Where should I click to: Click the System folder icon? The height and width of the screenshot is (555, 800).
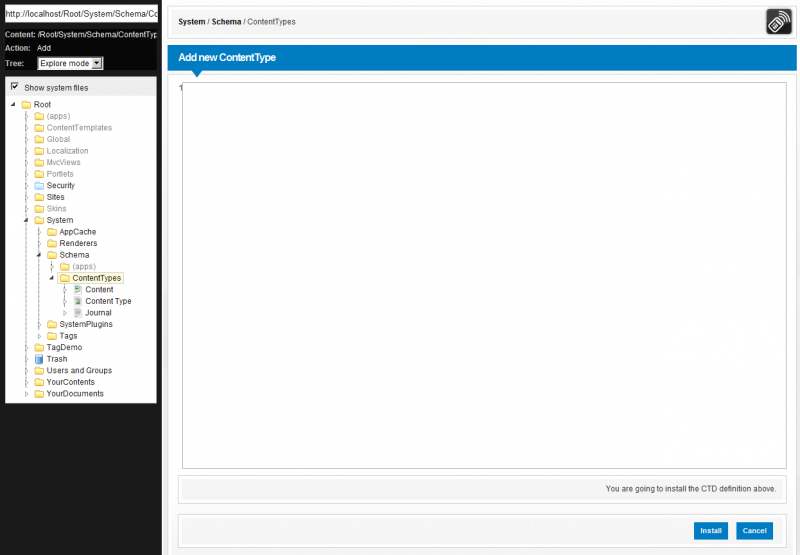coord(39,220)
